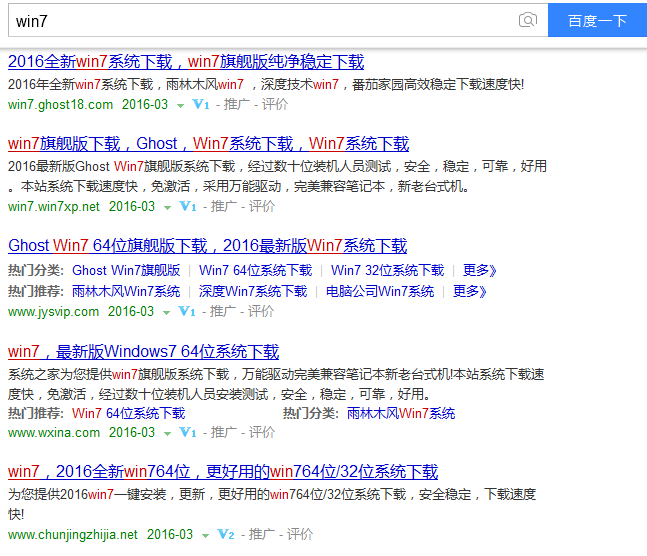Click 评价 beside win7.win7xp.net
The height and width of the screenshot is (556, 647).
pos(262,206)
